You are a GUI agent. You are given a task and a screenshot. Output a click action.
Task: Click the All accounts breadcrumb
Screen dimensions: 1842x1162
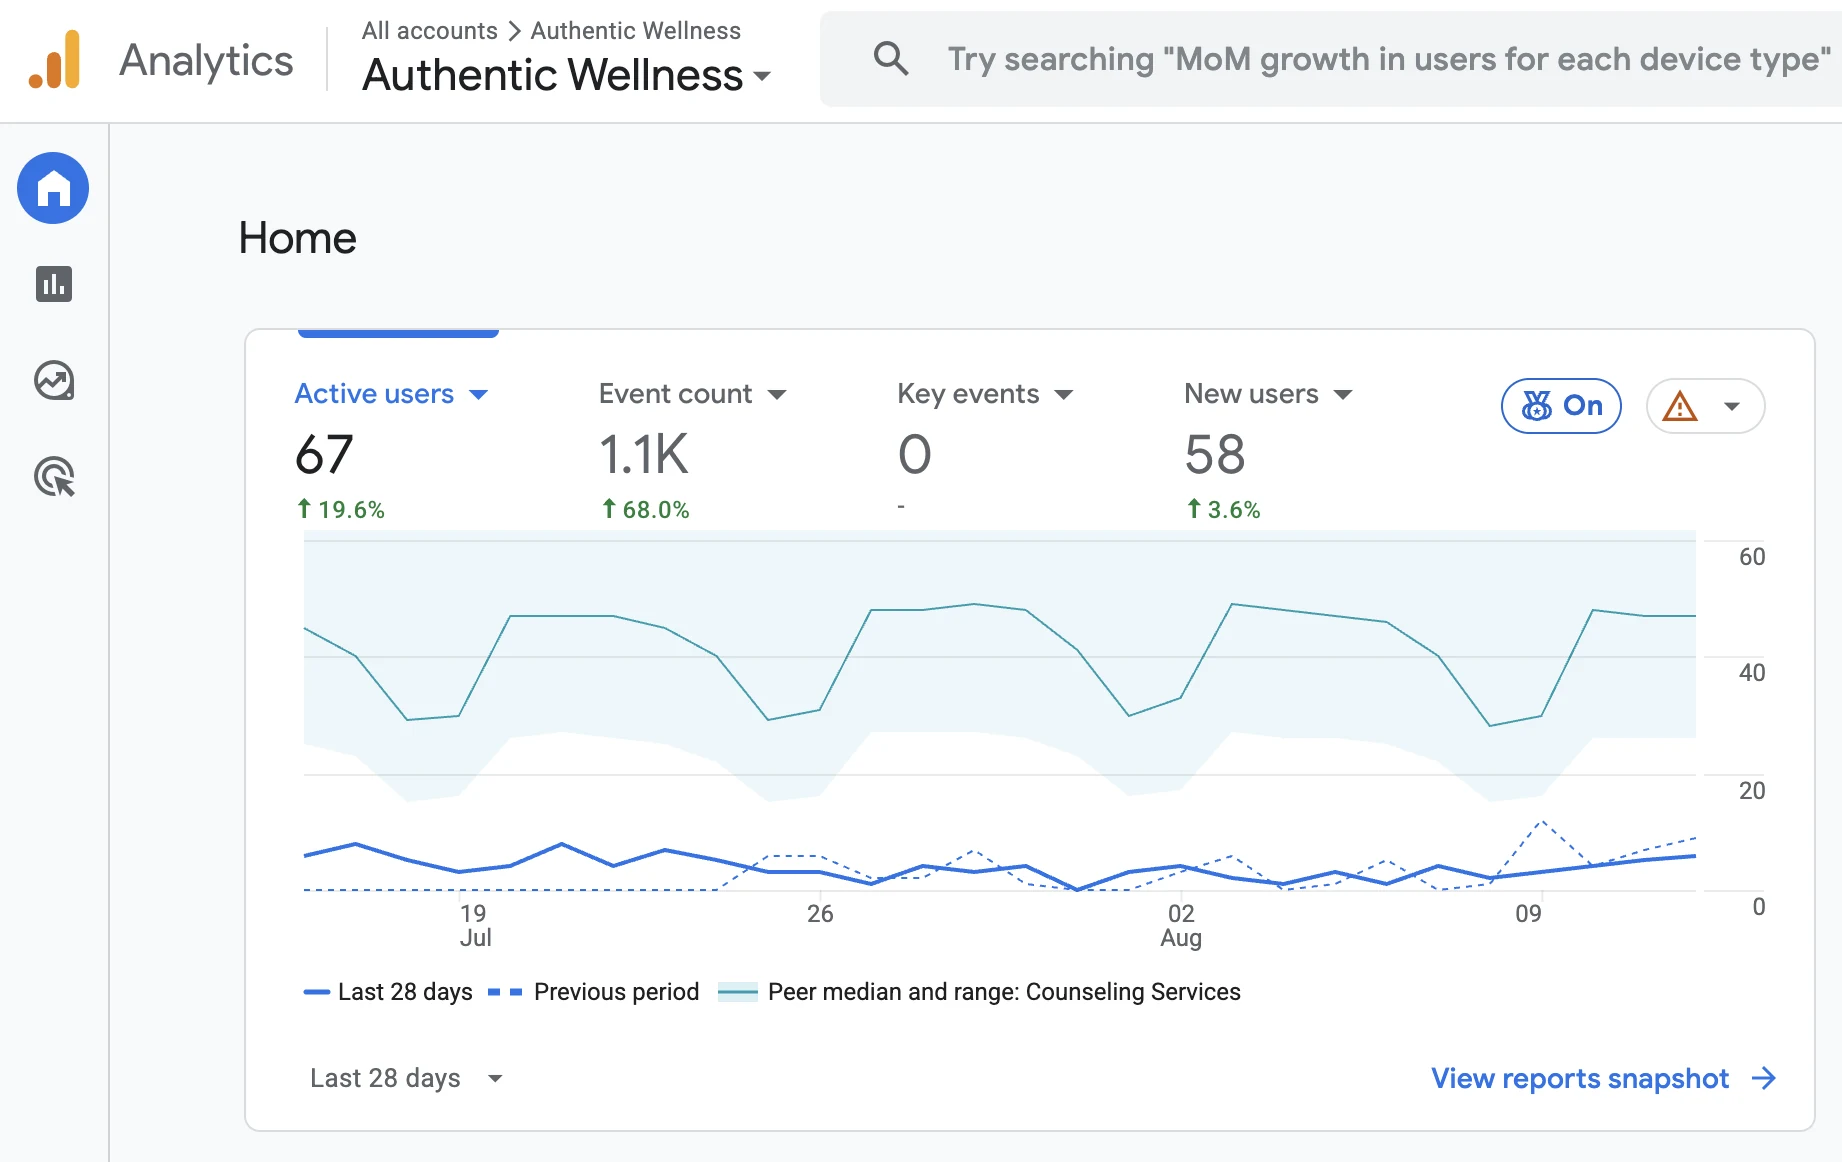(429, 31)
